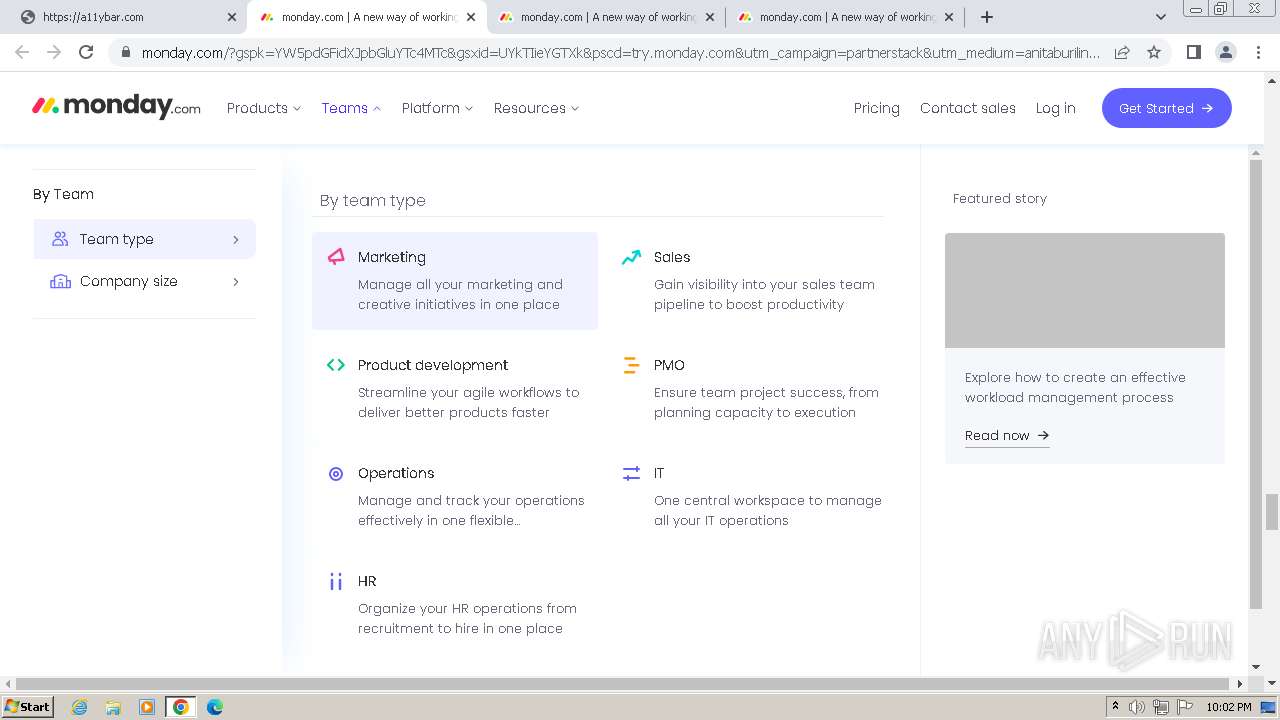Open the tab search dropdown arrow
The height and width of the screenshot is (720, 1280).
tap(1160, 17)
